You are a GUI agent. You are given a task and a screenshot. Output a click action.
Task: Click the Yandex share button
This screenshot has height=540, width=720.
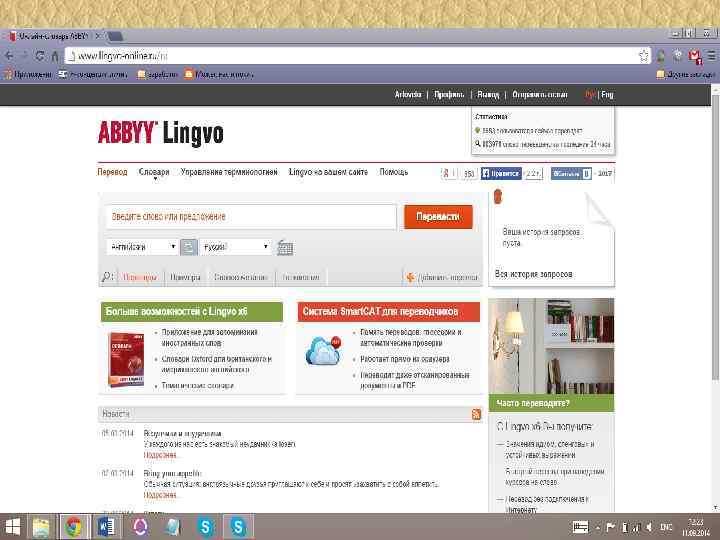[x=449, y=174]
